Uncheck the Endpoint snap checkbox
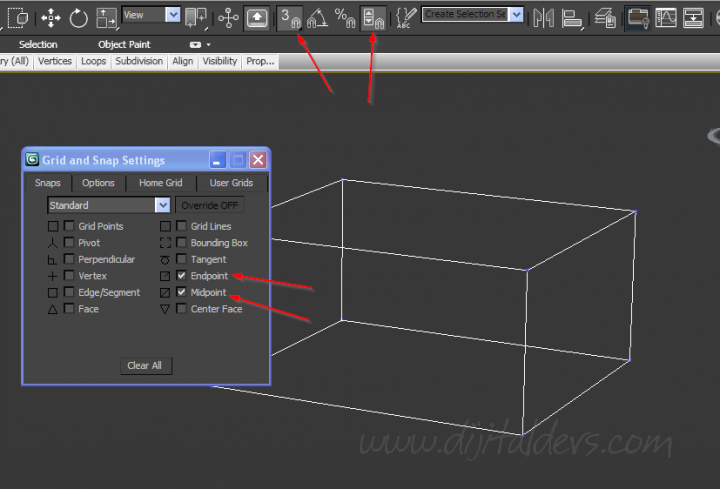720x489 pixels. (x=181, y=276)
